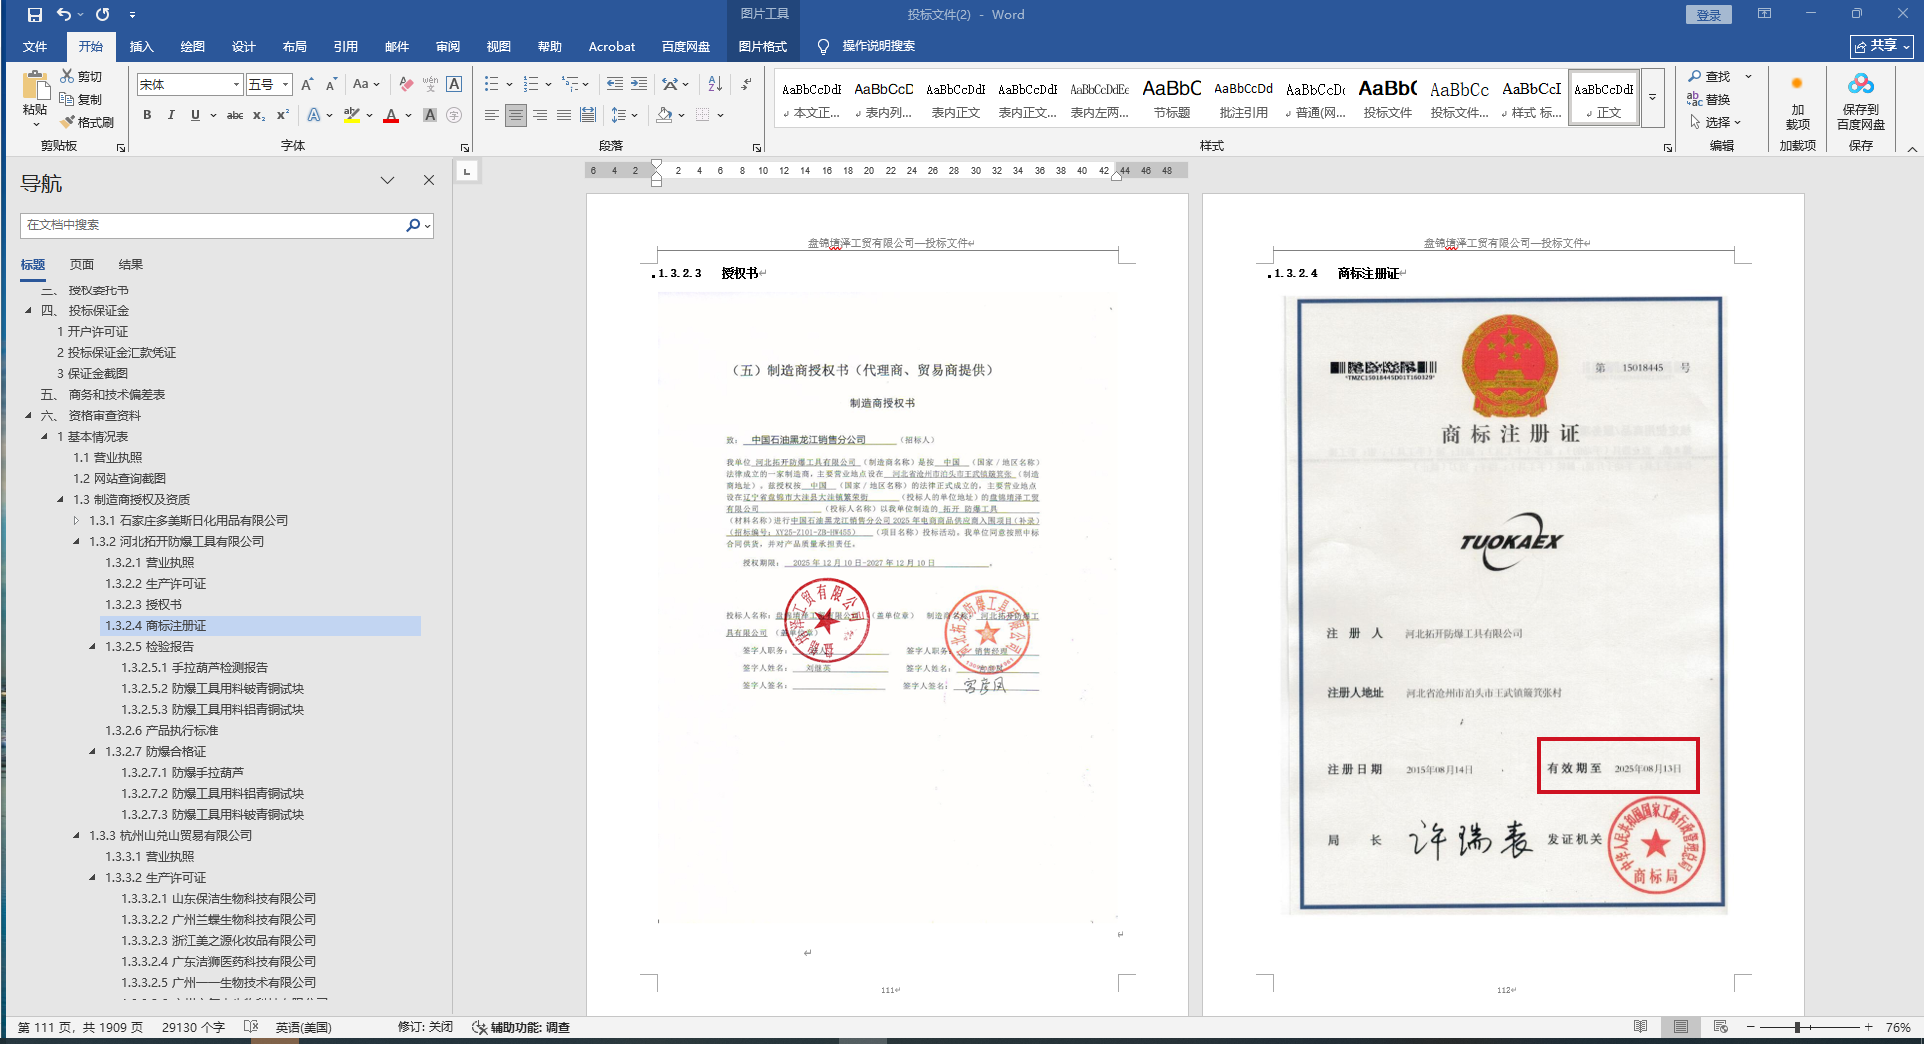Toggle underline formatting
This screenshot has width=1924, height=1044.
point(195,115)
